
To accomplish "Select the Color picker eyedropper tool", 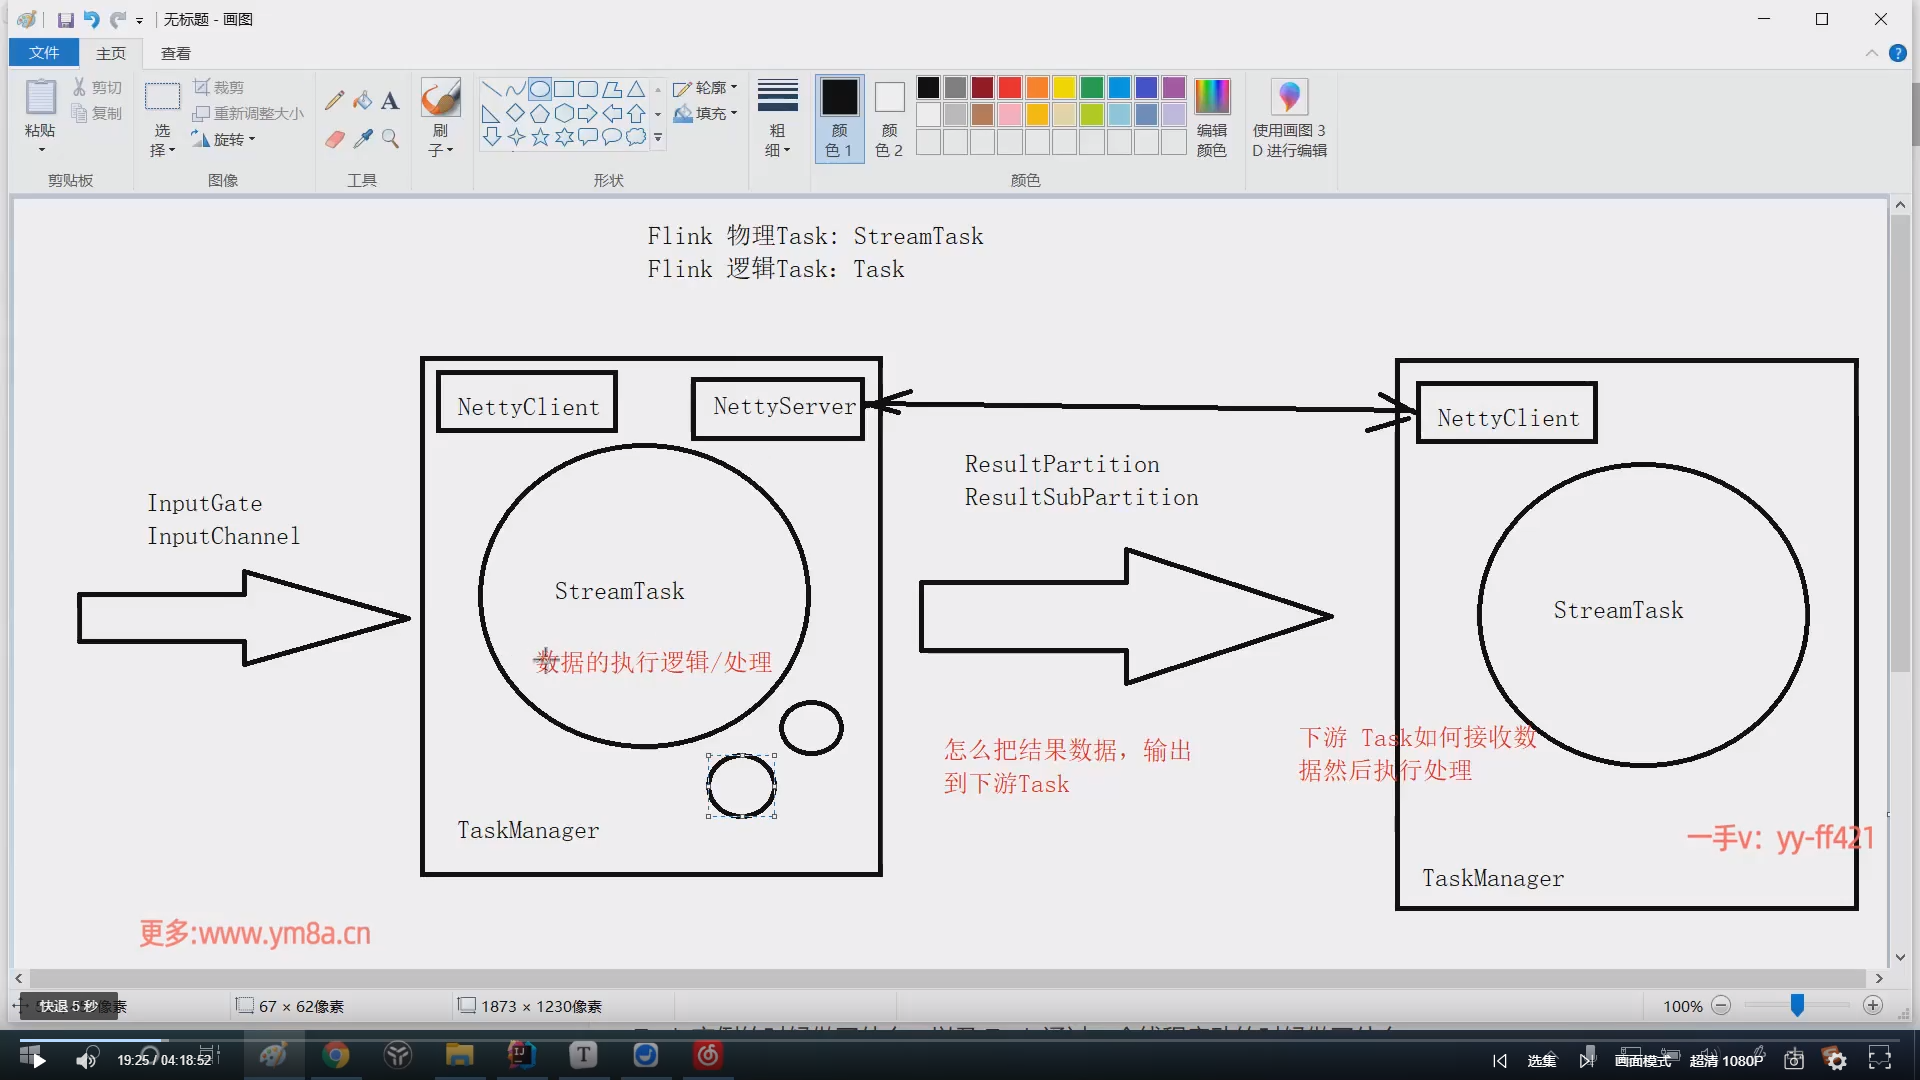I will pos(362,139).
